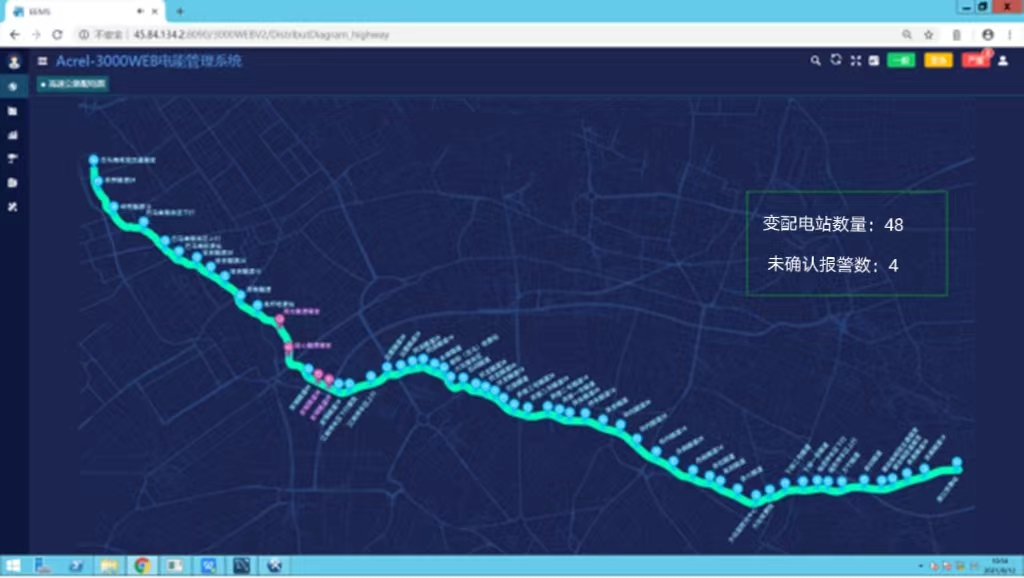Click the topmost pink alarm station node
Image resolution: width=1024 pixels, height=578 pixels.
[280, 319]
